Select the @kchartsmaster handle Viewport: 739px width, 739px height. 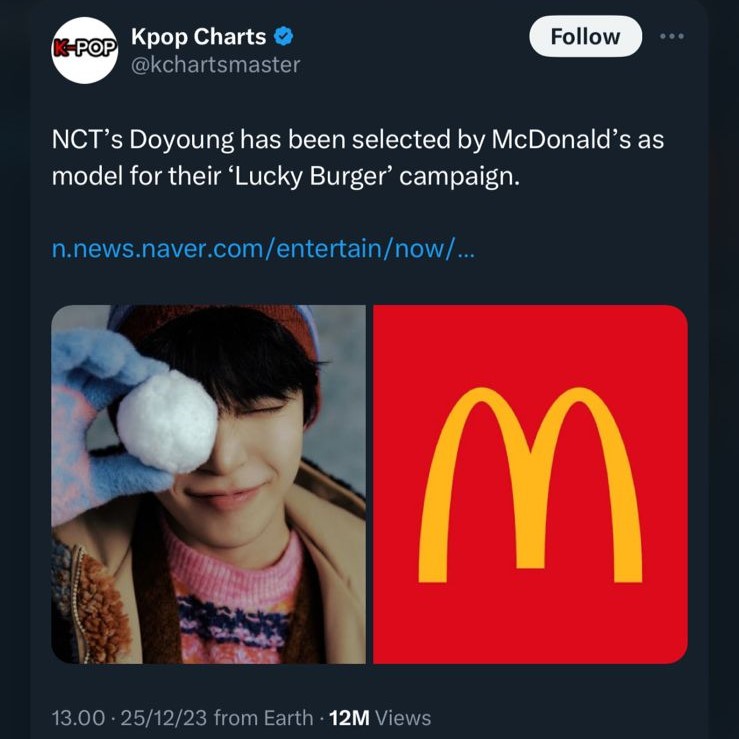tap(216, 65)
